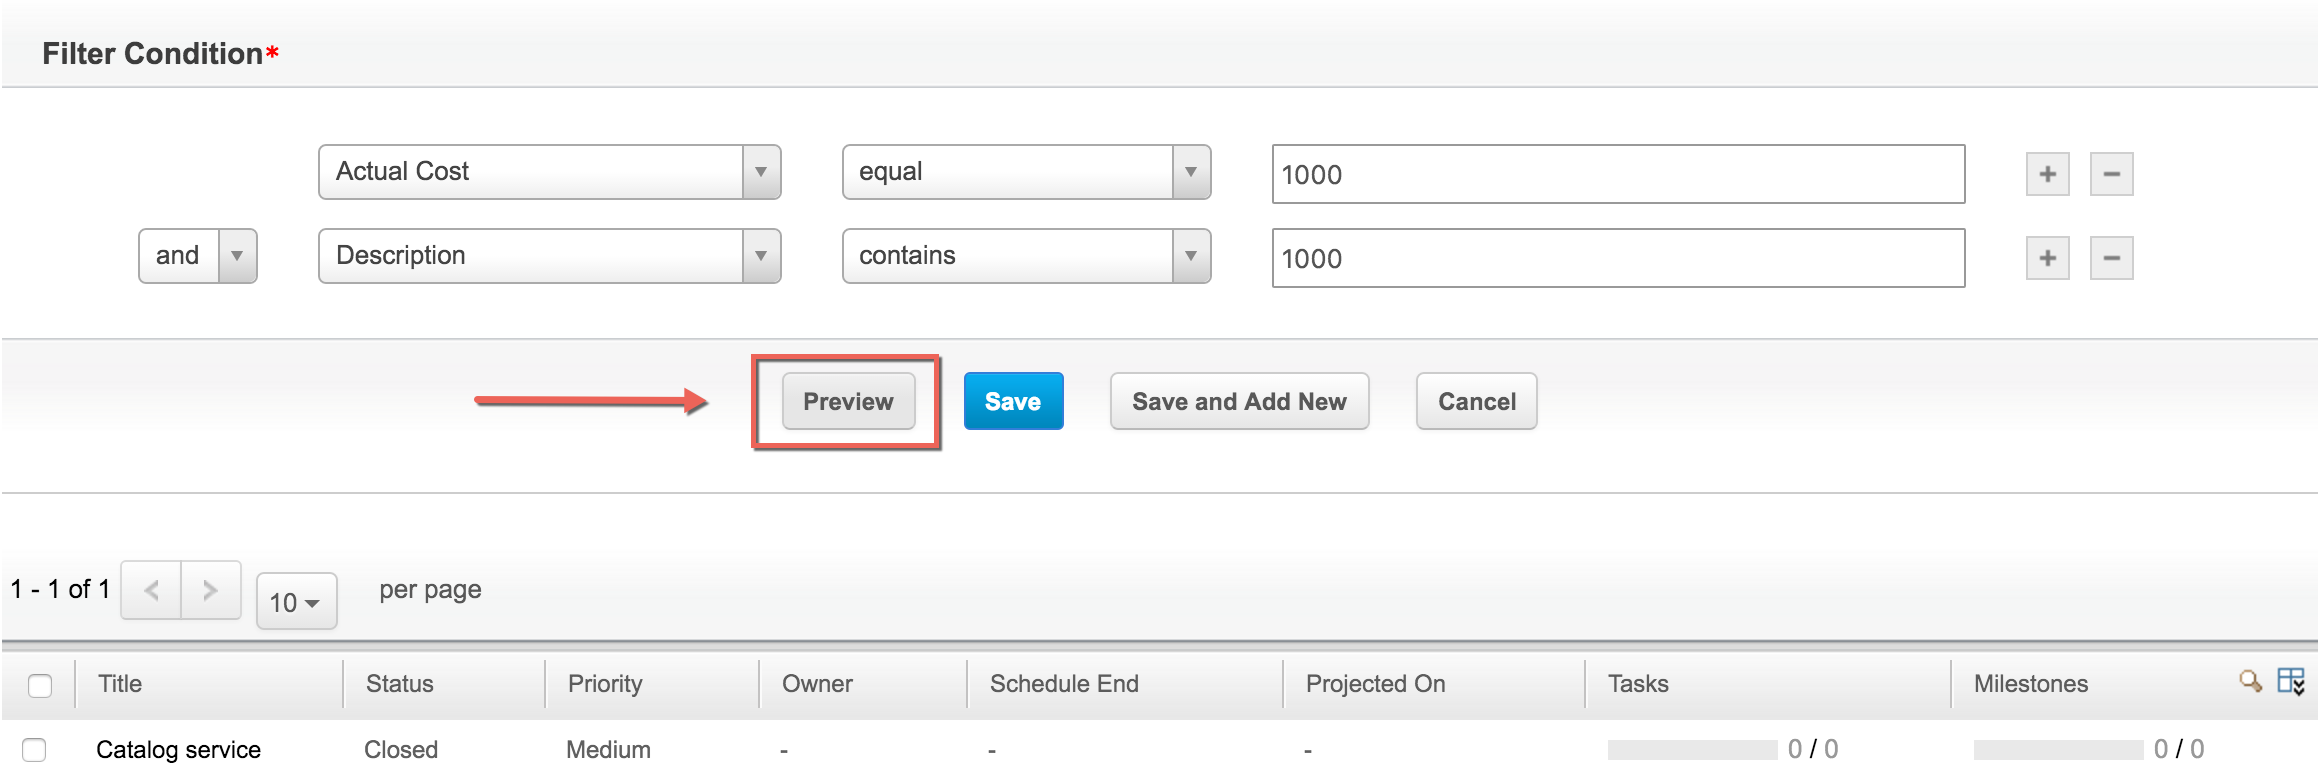2318x776 pixels.
Task: Click inside the '1000' value input field
Action: click(x=1615, y=174)
